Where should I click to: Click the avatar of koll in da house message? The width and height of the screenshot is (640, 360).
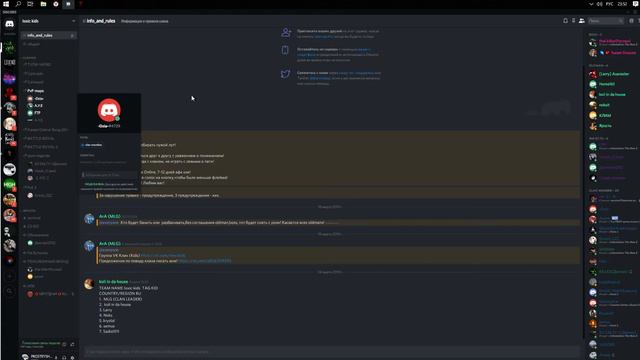click(89, 284)
